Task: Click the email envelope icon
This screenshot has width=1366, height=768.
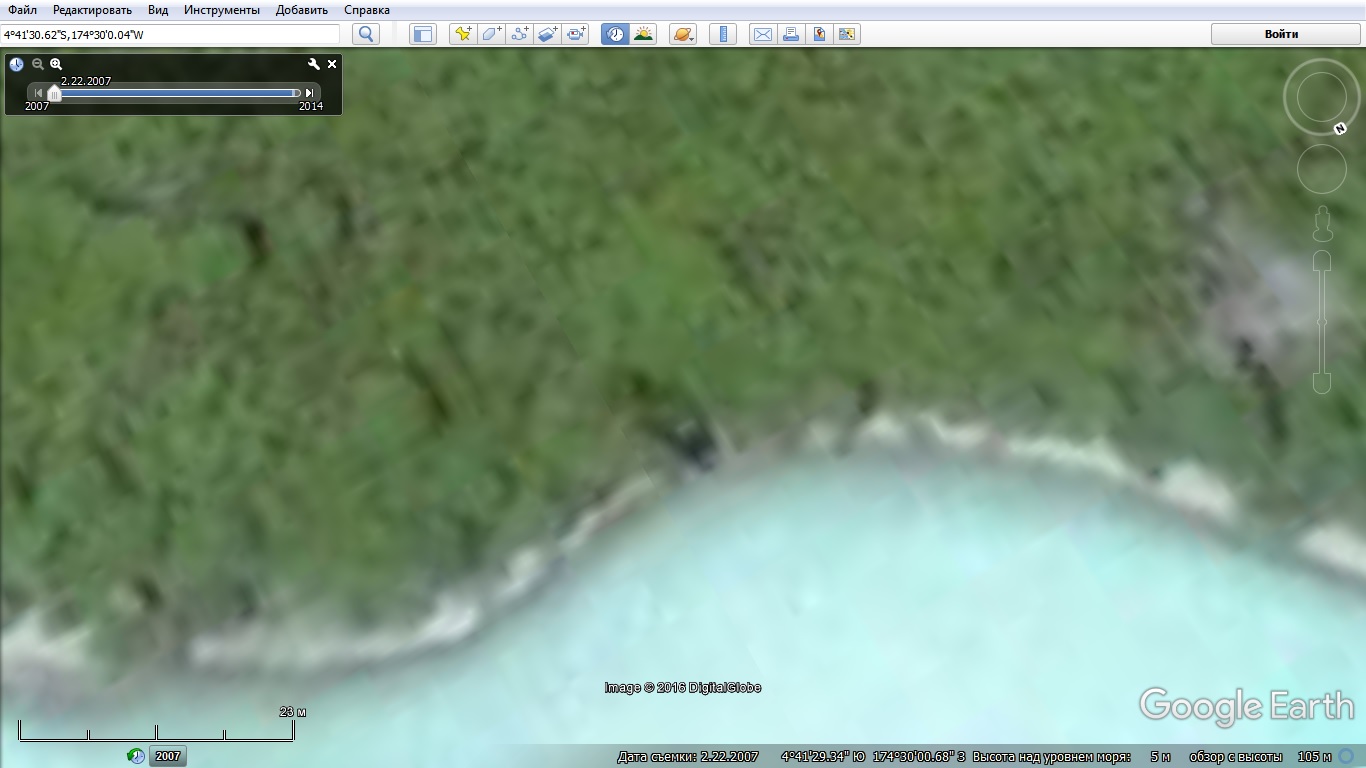Action: coord(762,34)
